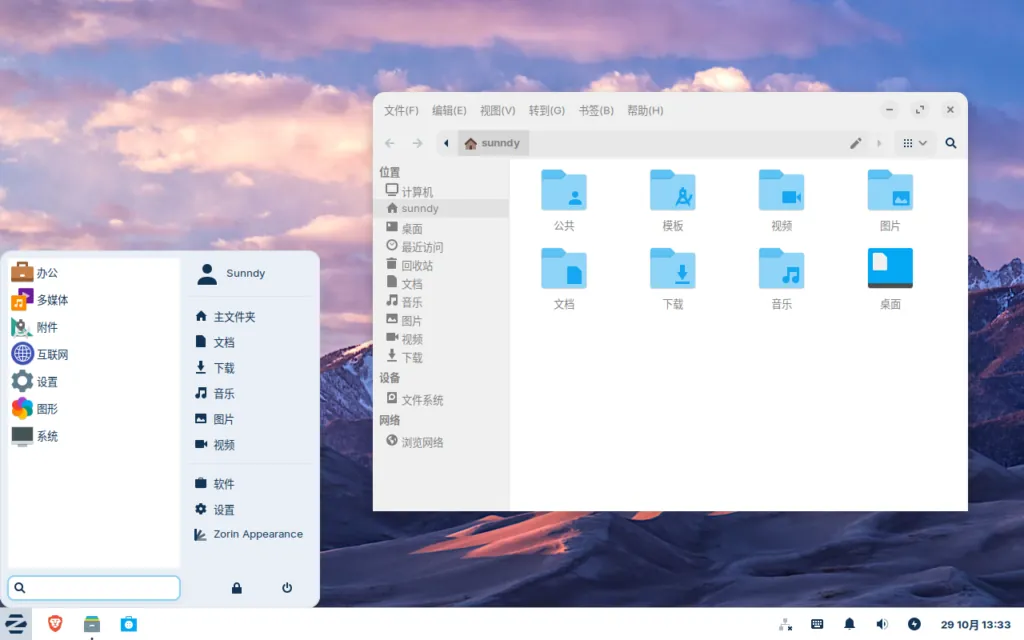This screenshot has width=1024, height=640.
Task: Go forward in file manager history
Action: point(417,143)
